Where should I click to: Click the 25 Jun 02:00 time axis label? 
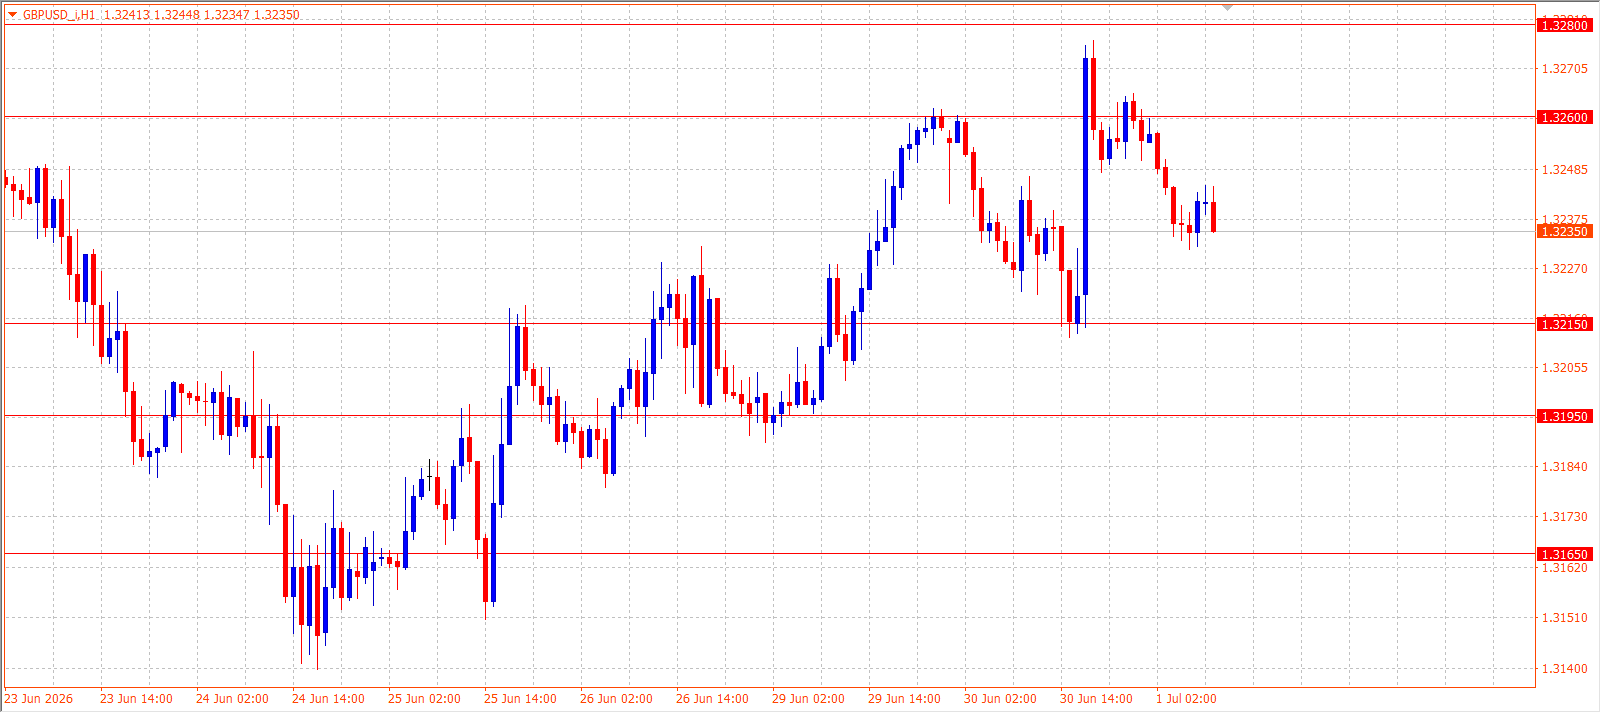[424, 699]
